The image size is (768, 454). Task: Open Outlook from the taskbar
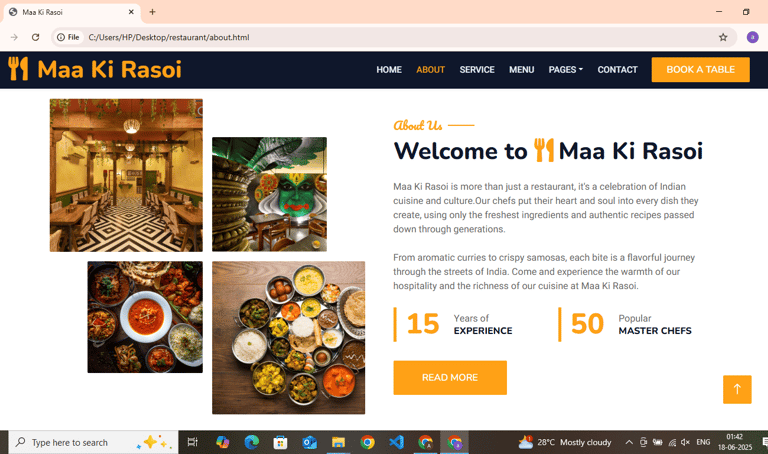(x=309, y=442)
